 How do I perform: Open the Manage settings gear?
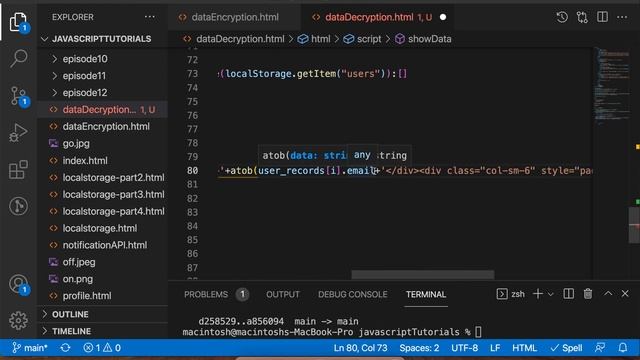(18, 321)
